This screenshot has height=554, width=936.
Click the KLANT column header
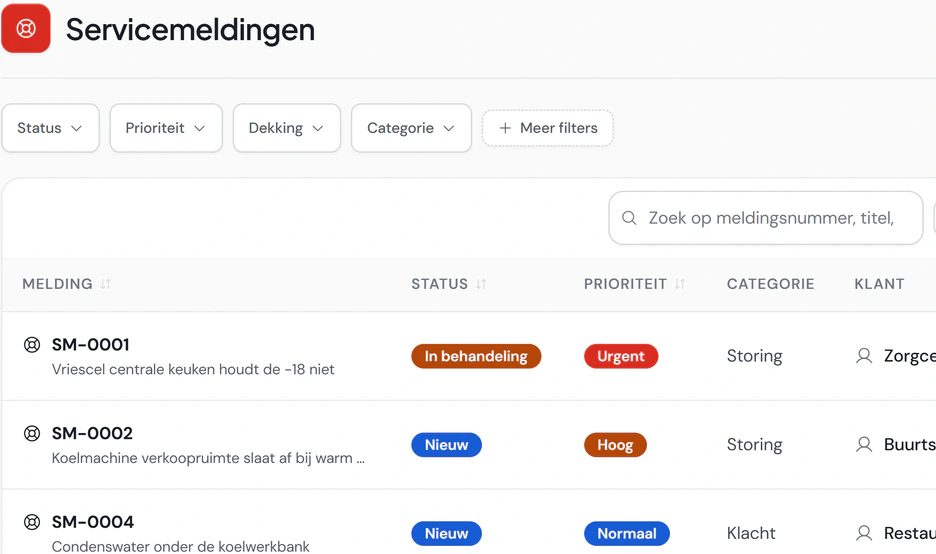click(x=879, y=284)
